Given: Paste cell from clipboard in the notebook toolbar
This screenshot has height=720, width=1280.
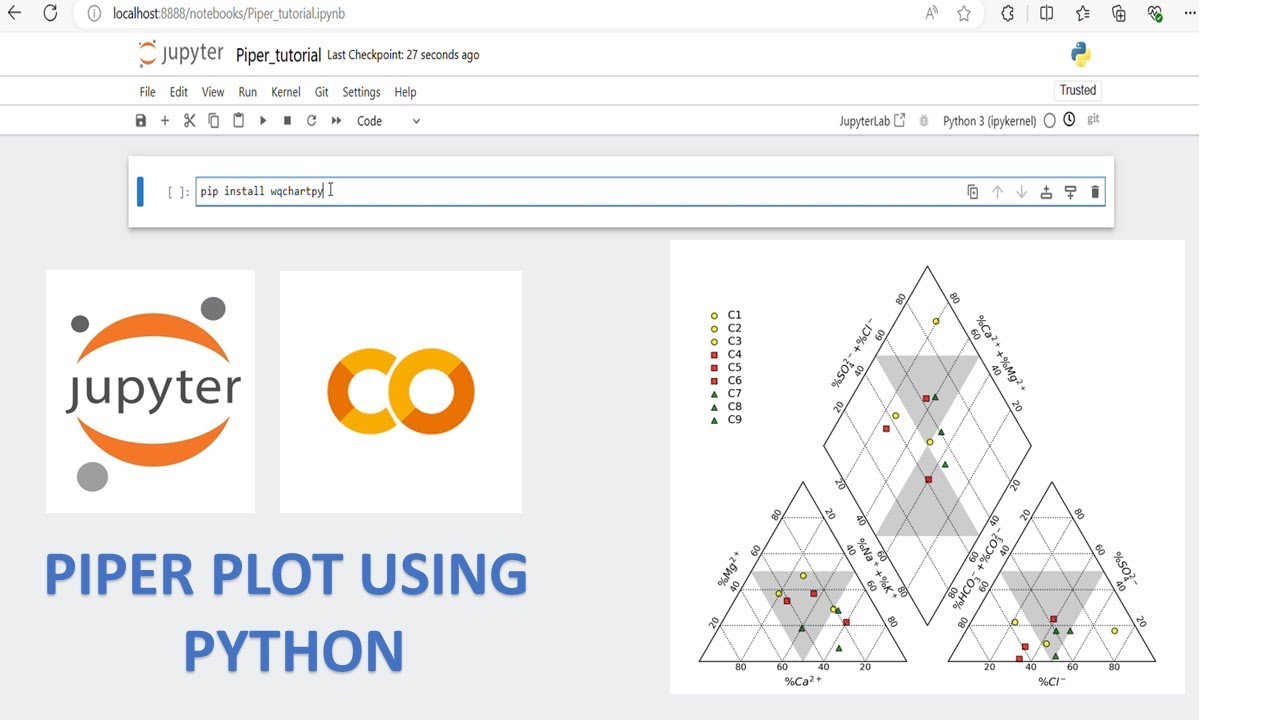Looking at the screenshot, I should pyautogui.click(x=238, y=121).
